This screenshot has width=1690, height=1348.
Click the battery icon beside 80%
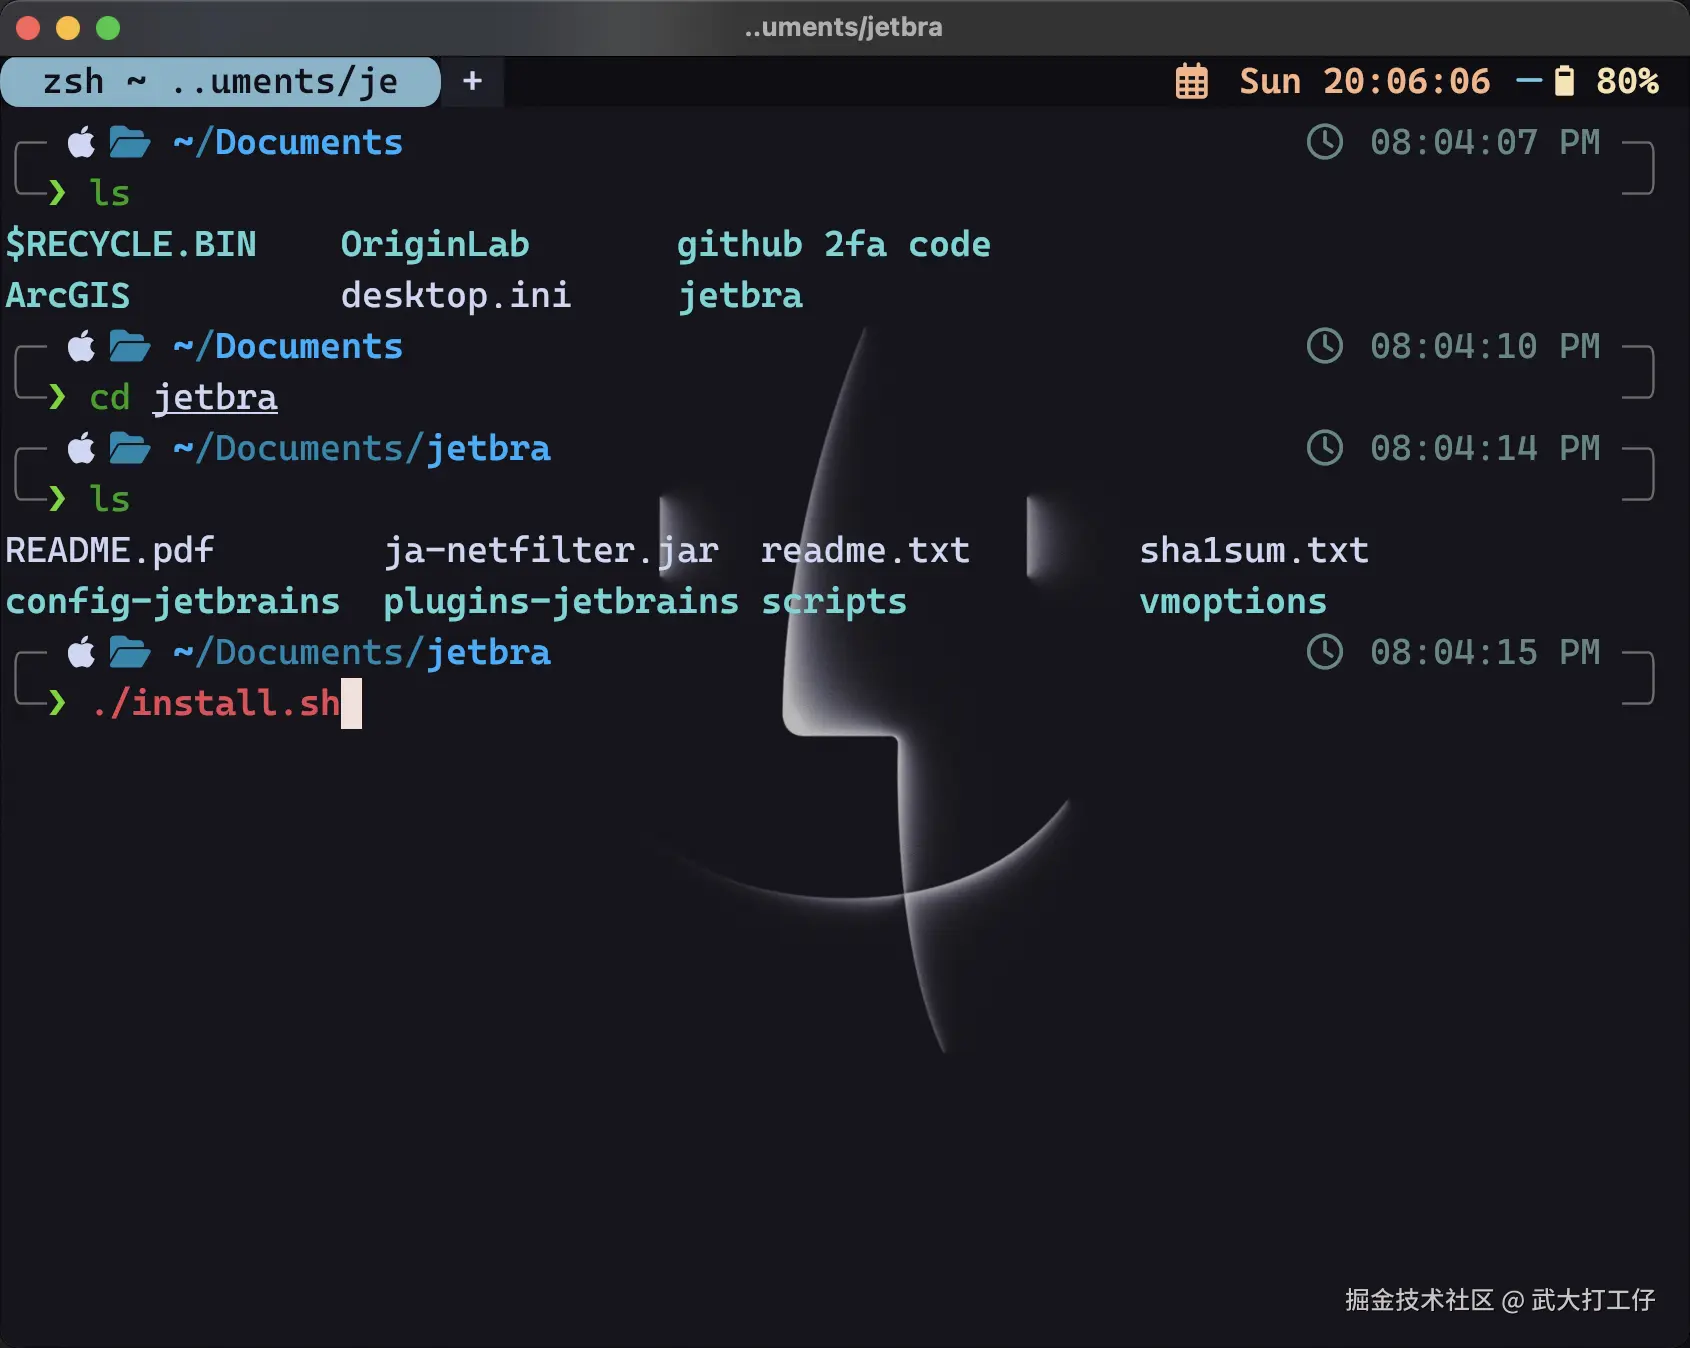tap(1565, 81)
